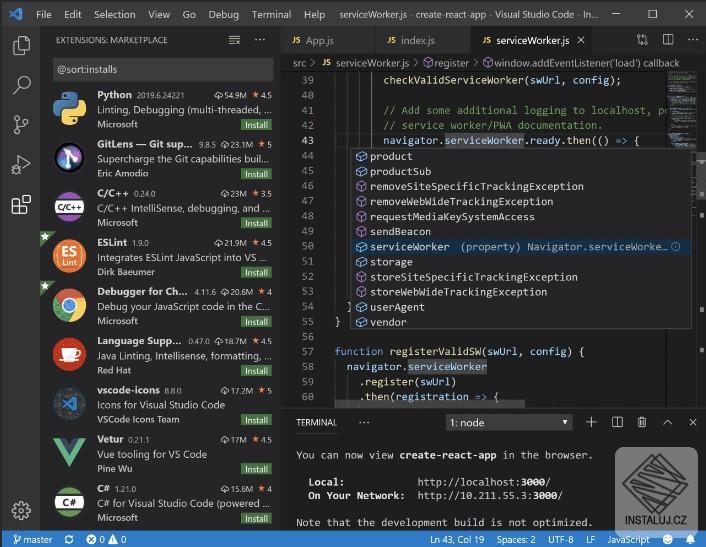Kill terminal with trash icon
Screen dimensions: 706x547
pyautogui.click(x=642, y=422)
